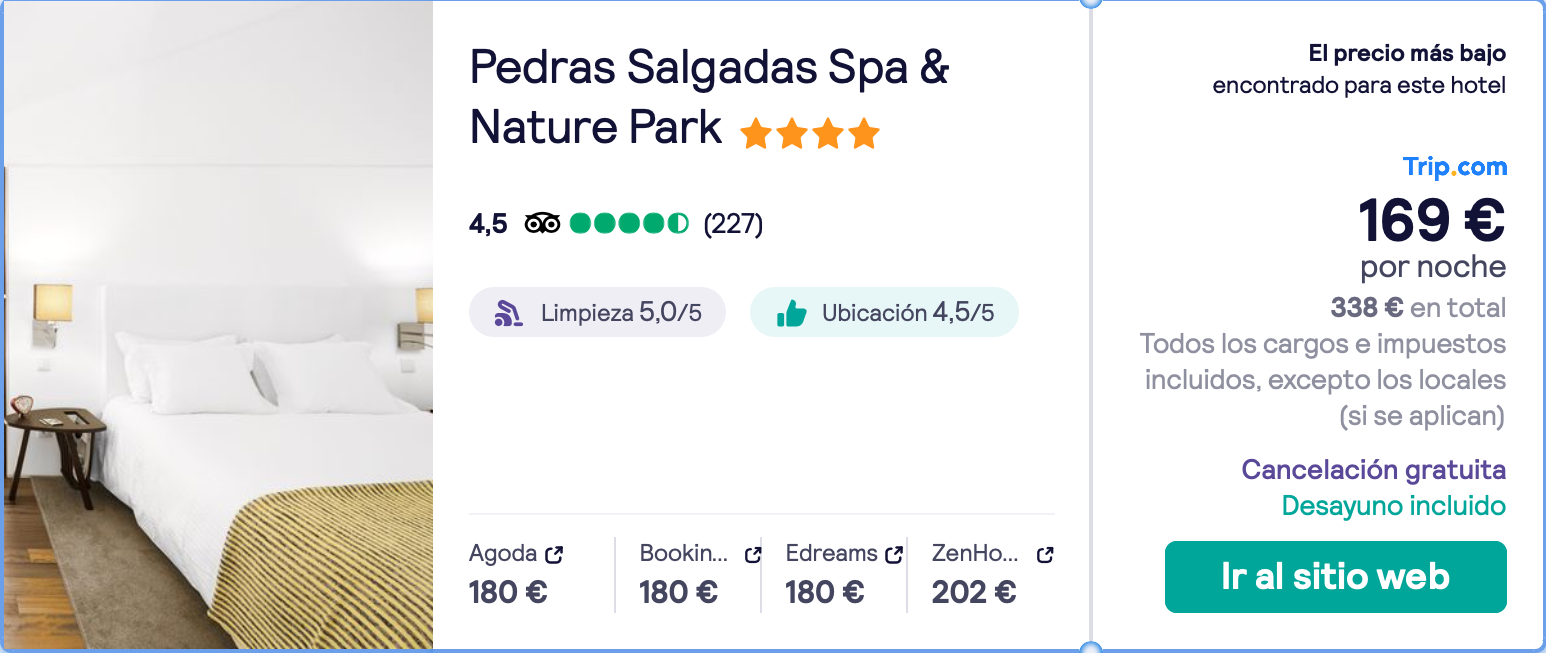Click the 169 € nightly price
The image size is (1546, 653).
[x=1431, y=220]
